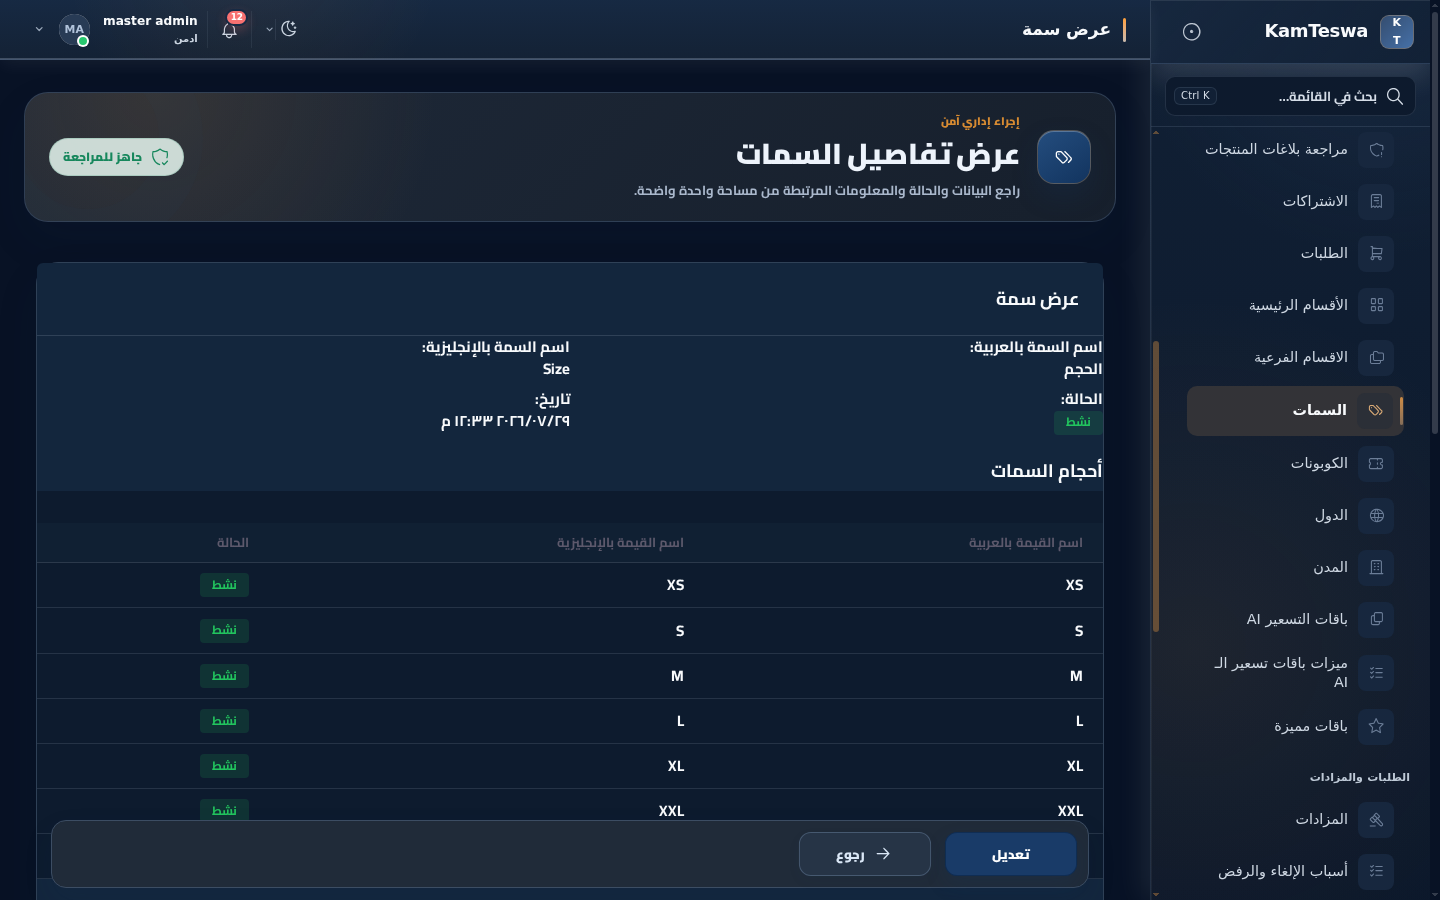The width and height of the screenshot is (1440, 900).
Task: Click the KT logo badge
Action: pos(1397,31)
